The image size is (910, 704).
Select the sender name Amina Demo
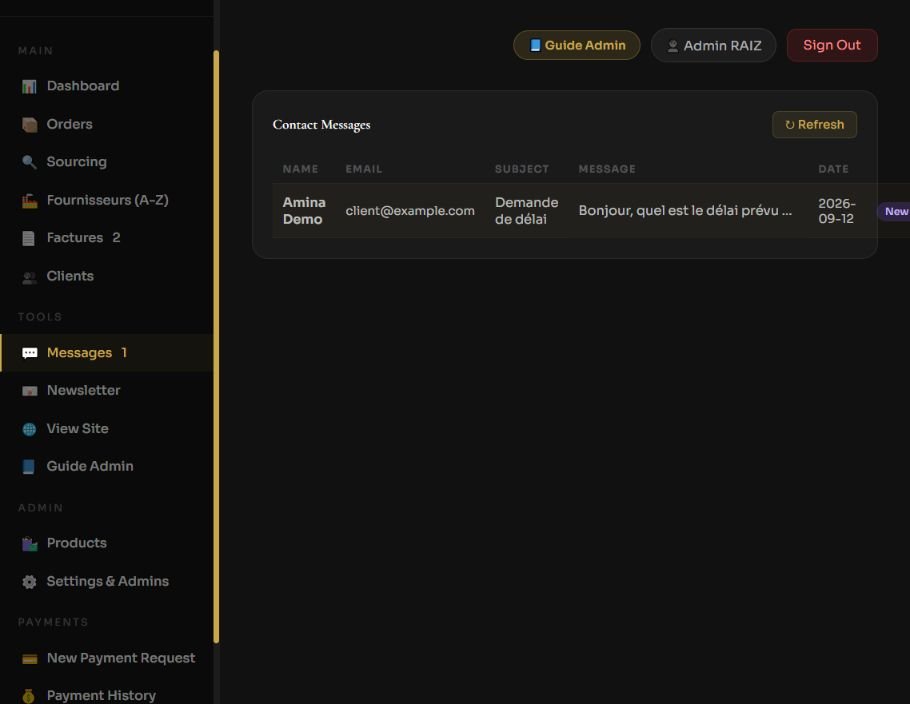click(304, 211)
